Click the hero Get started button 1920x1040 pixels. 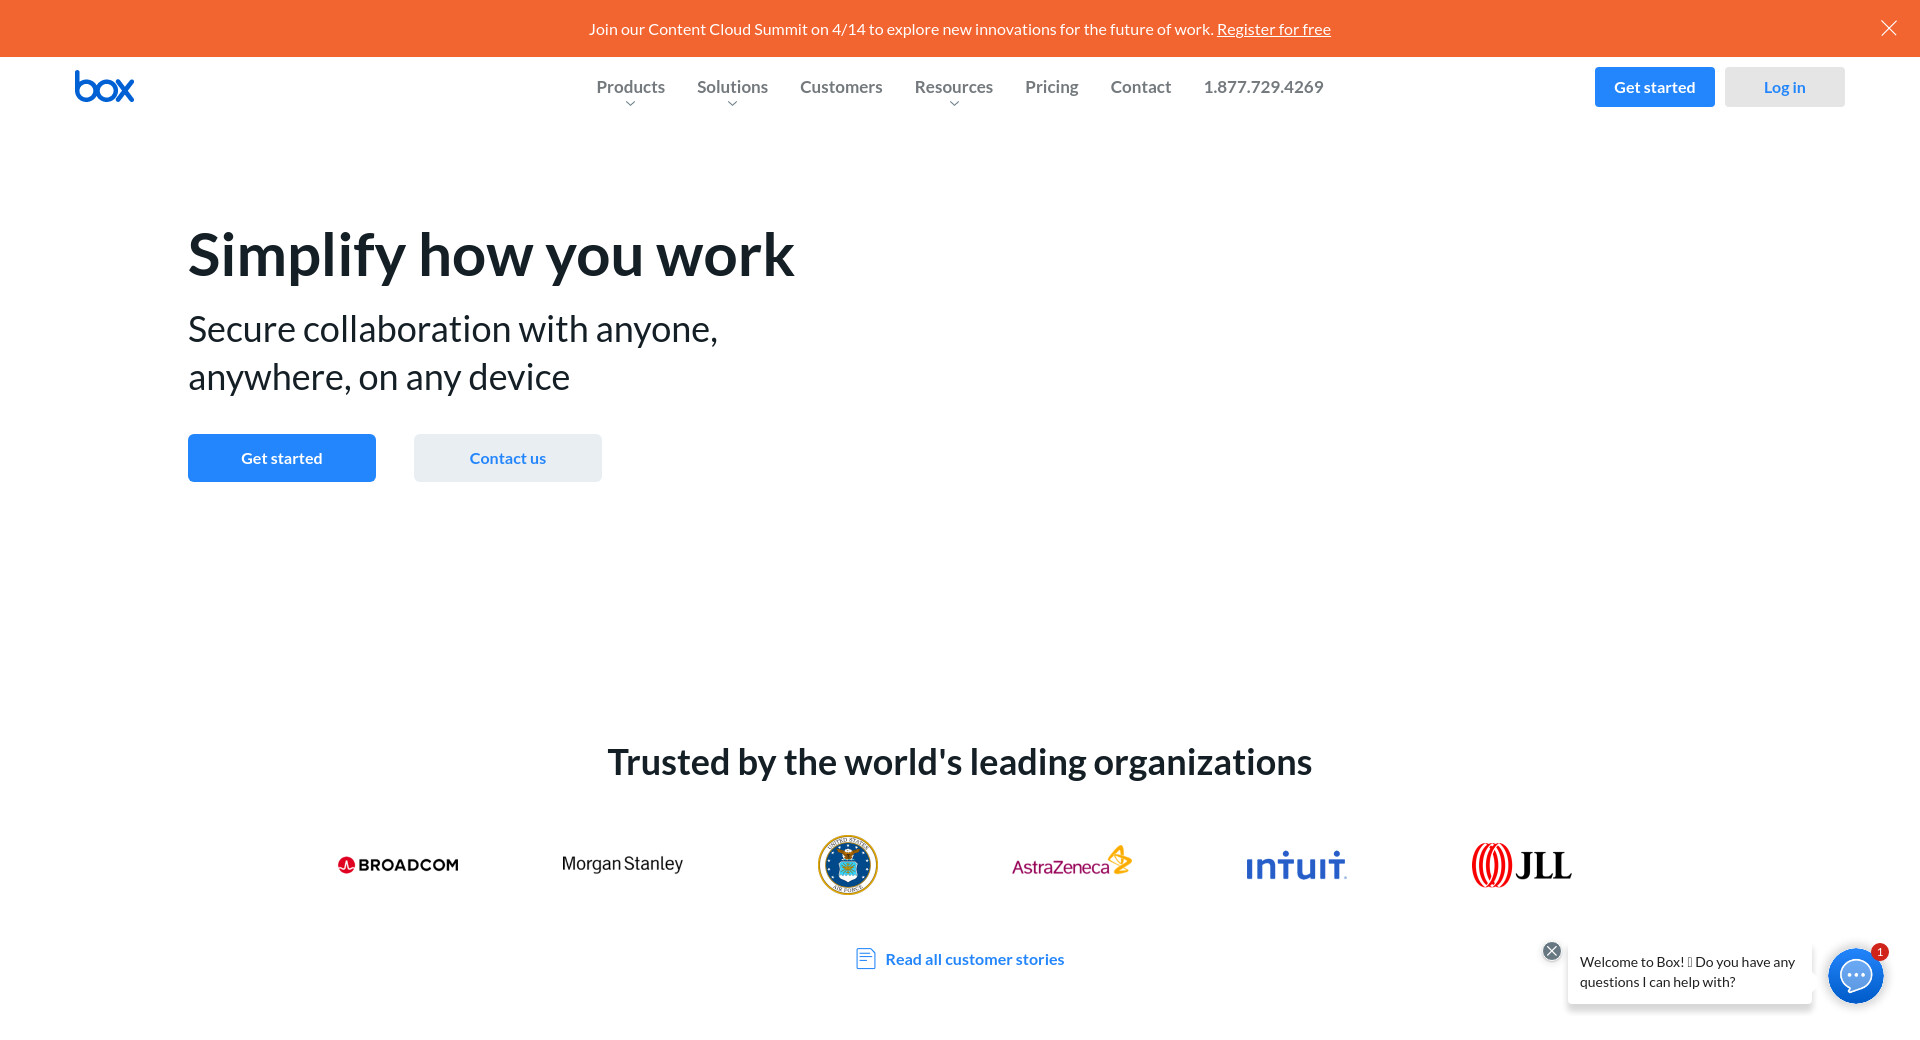[x=282, y=458]
